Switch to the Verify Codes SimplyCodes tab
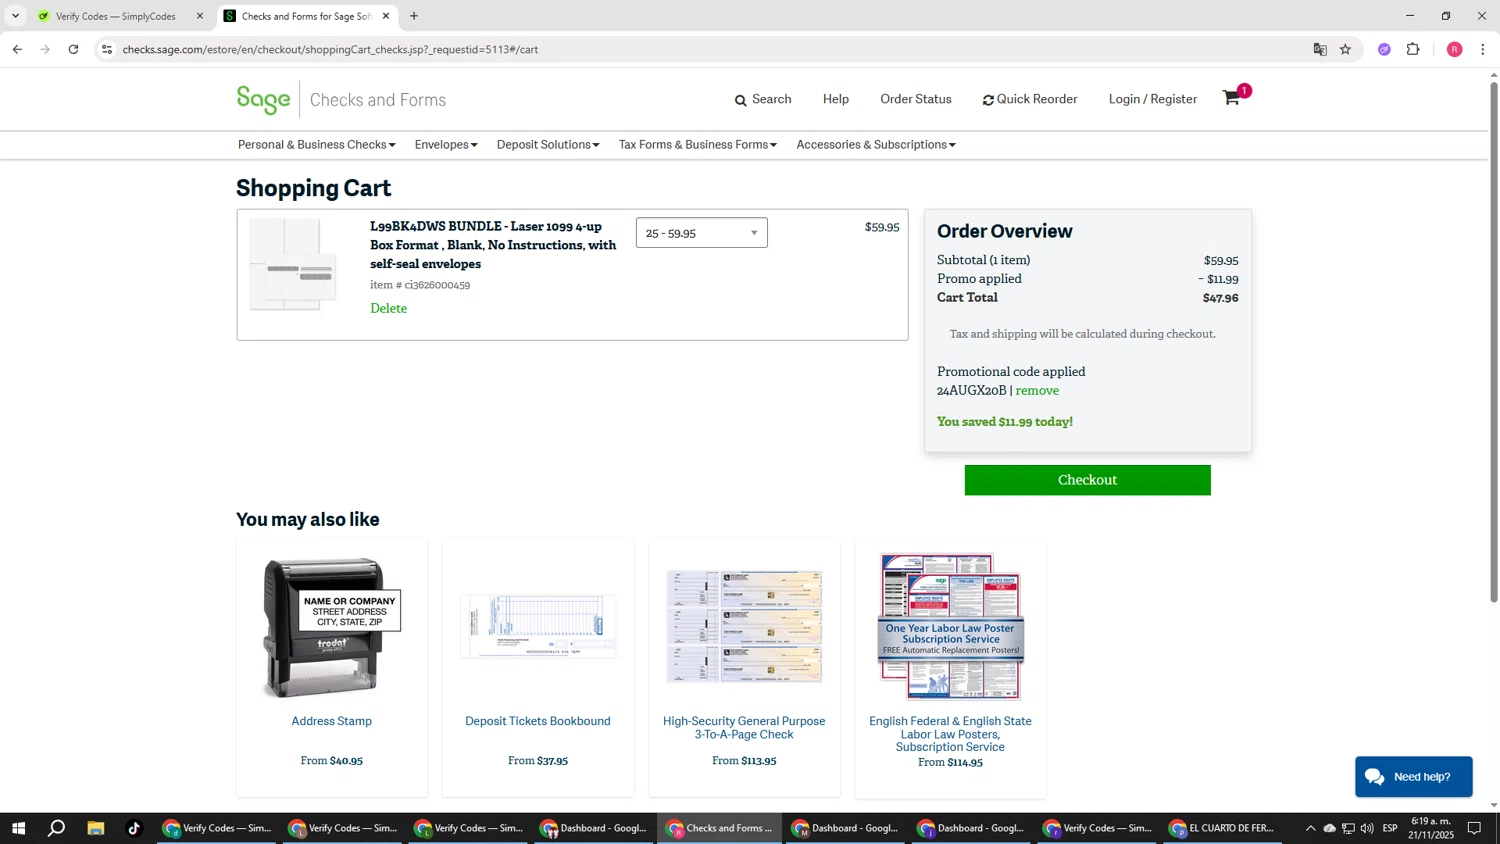Screen dimensions: 1500x844 click(x=115, y=16)
